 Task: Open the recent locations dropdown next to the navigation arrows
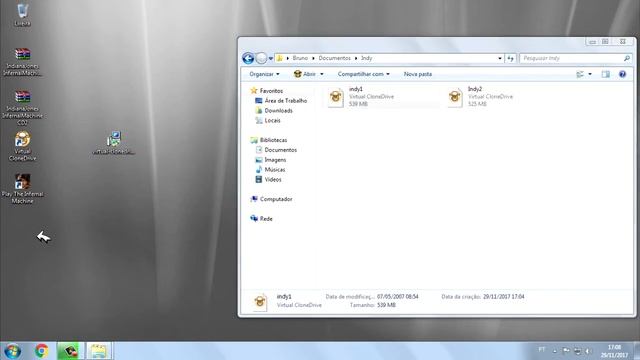(x=271, y=58)
